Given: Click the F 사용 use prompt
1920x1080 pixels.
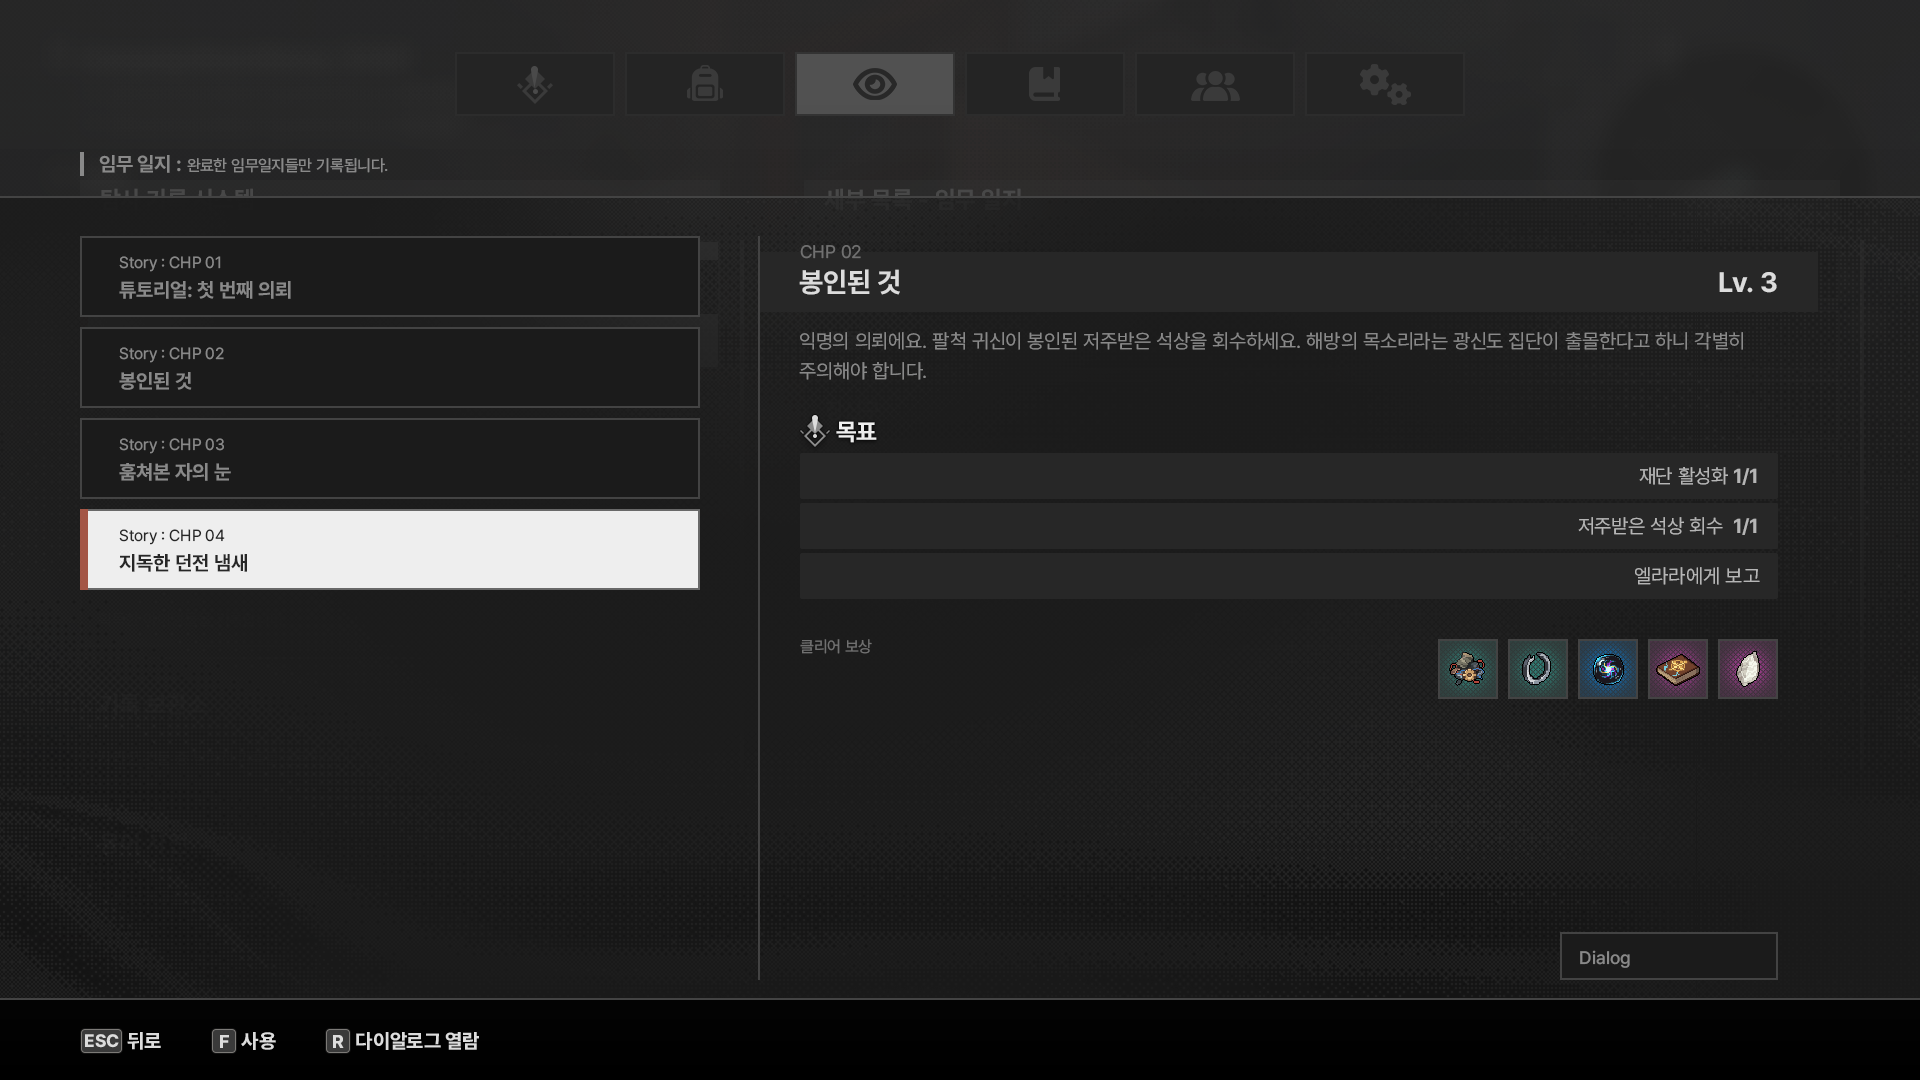Looking at the screenshot, I should click(x=244, y=1041).
